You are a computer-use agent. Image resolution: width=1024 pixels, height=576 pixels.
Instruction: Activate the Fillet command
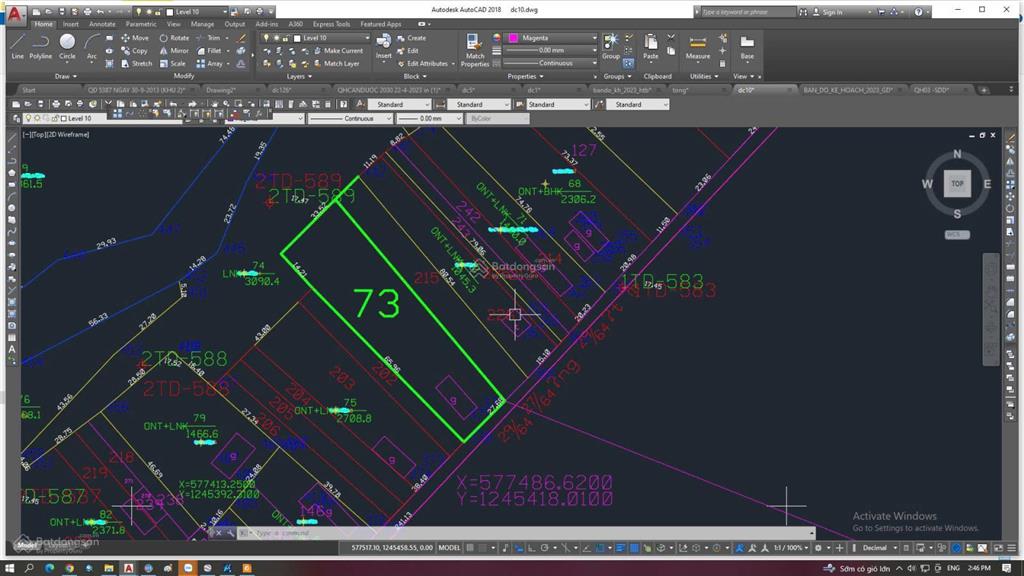(x=209, y=50)
